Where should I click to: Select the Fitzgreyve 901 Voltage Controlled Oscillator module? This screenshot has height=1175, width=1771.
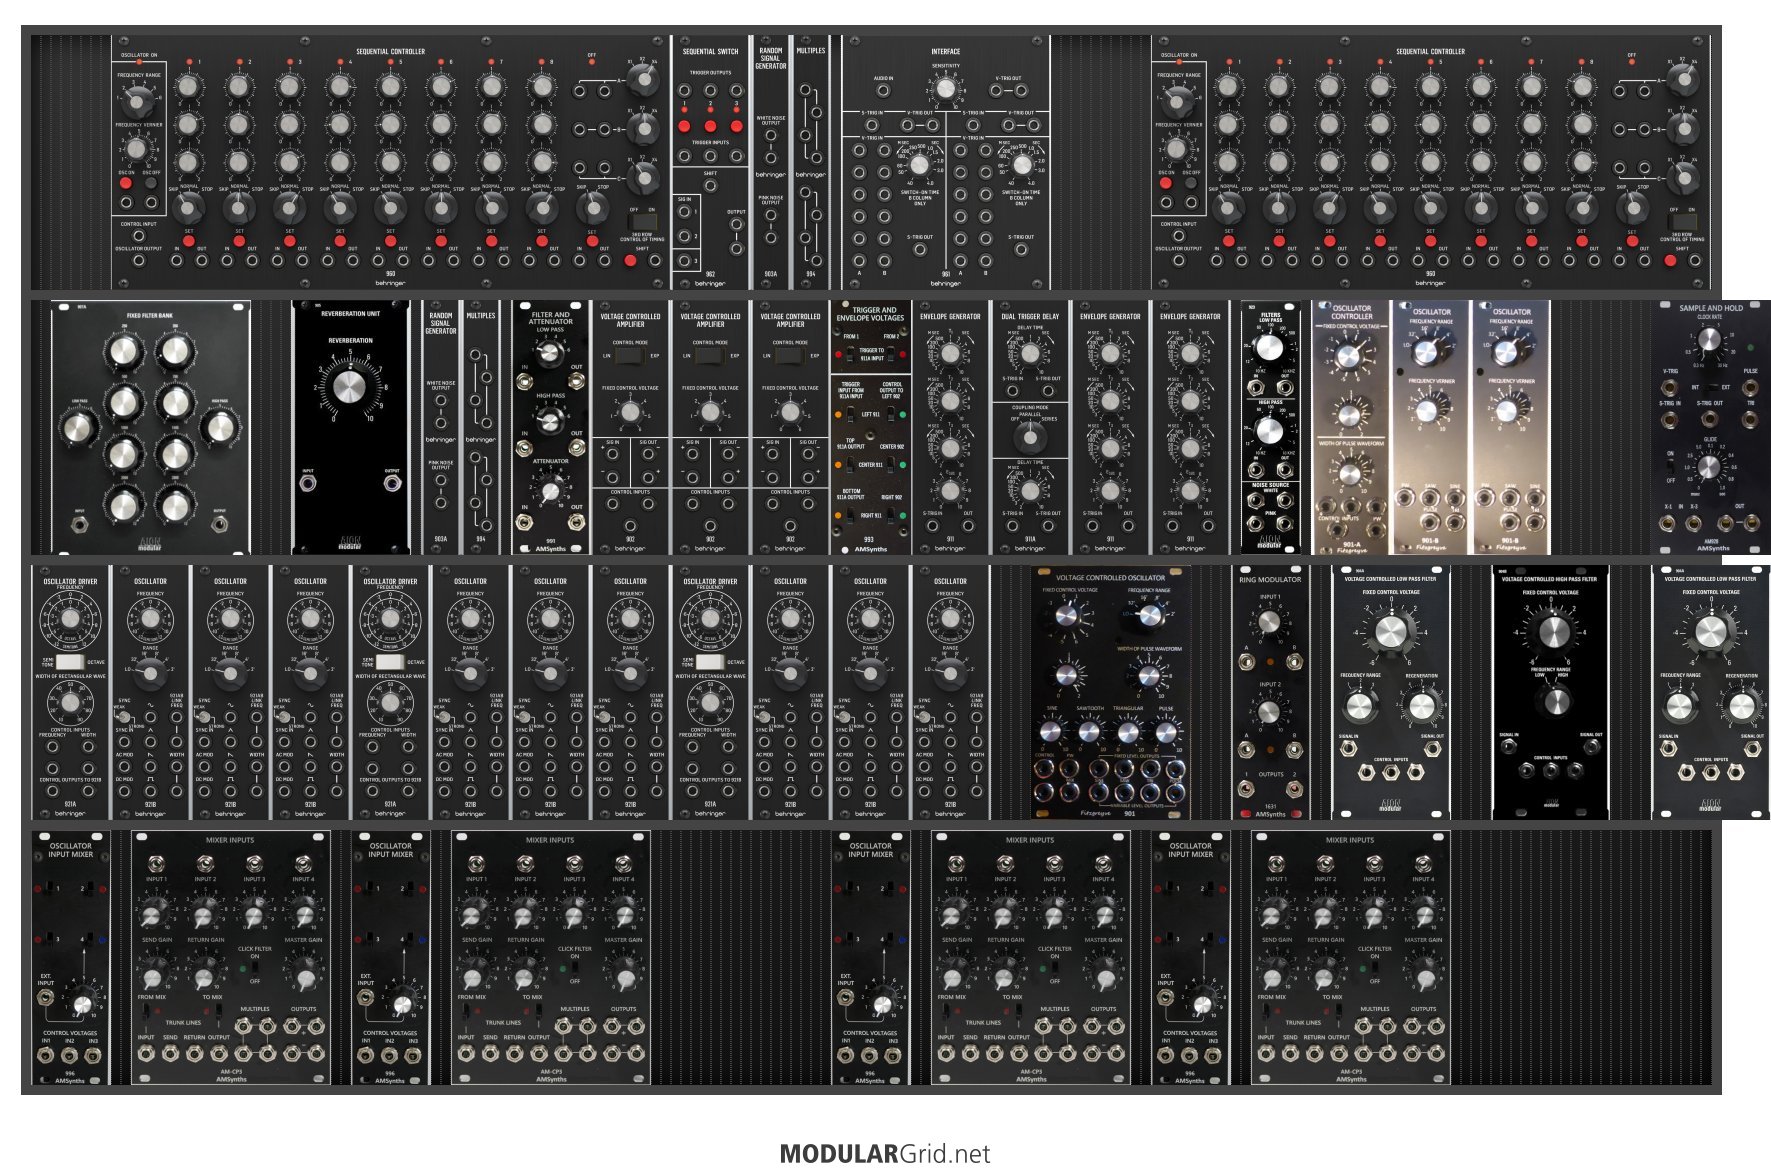[x=1110, y=692]
